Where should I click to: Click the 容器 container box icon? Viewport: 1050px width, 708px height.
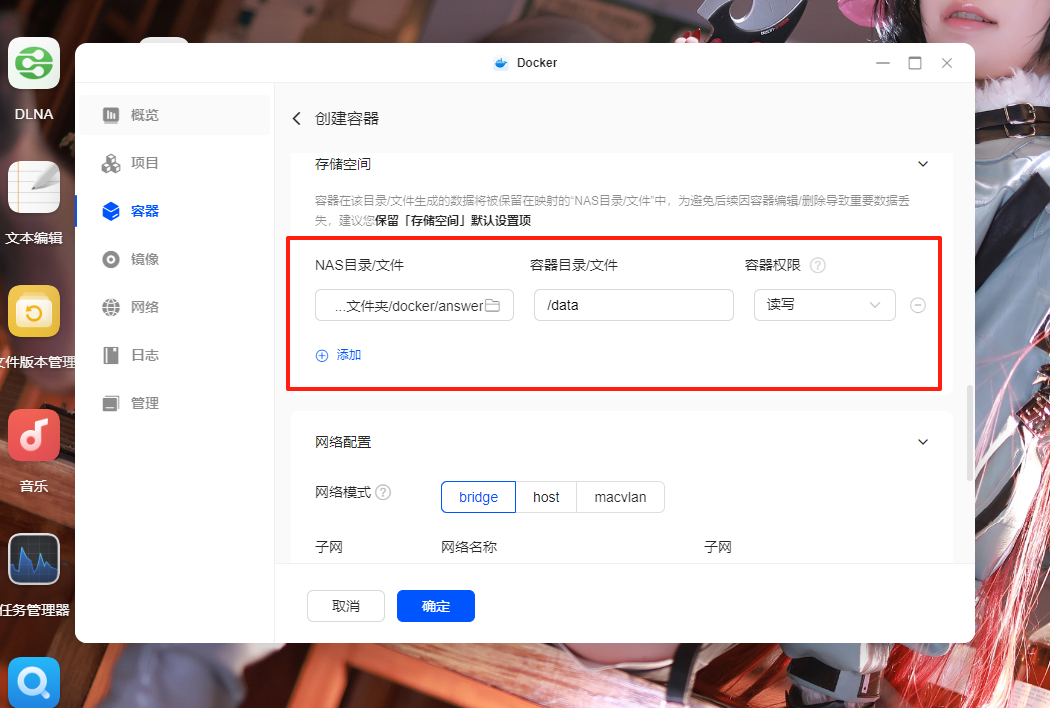110,211
